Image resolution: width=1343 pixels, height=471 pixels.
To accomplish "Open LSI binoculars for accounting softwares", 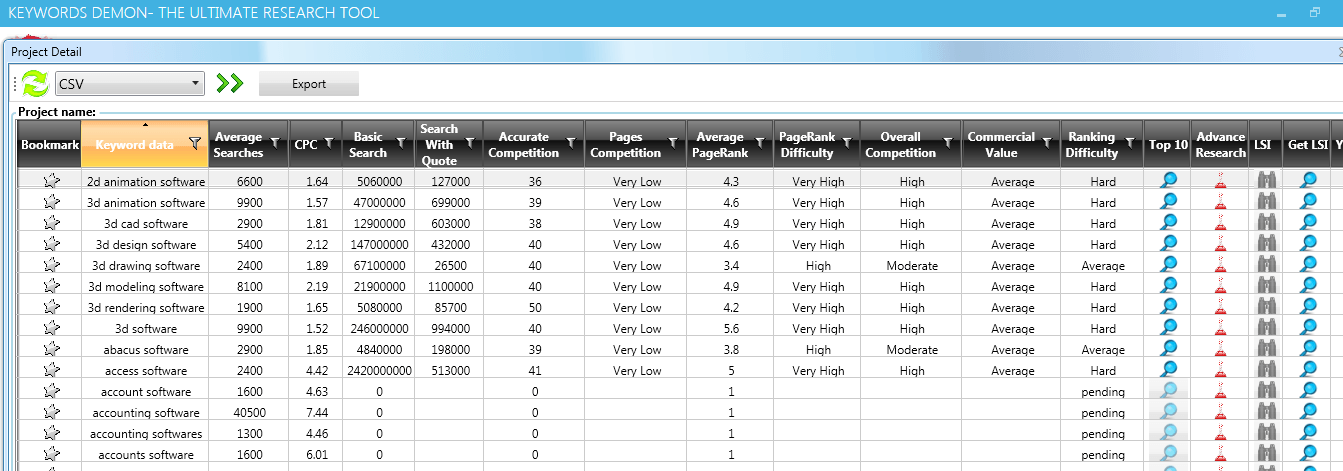I will 1266,433.
